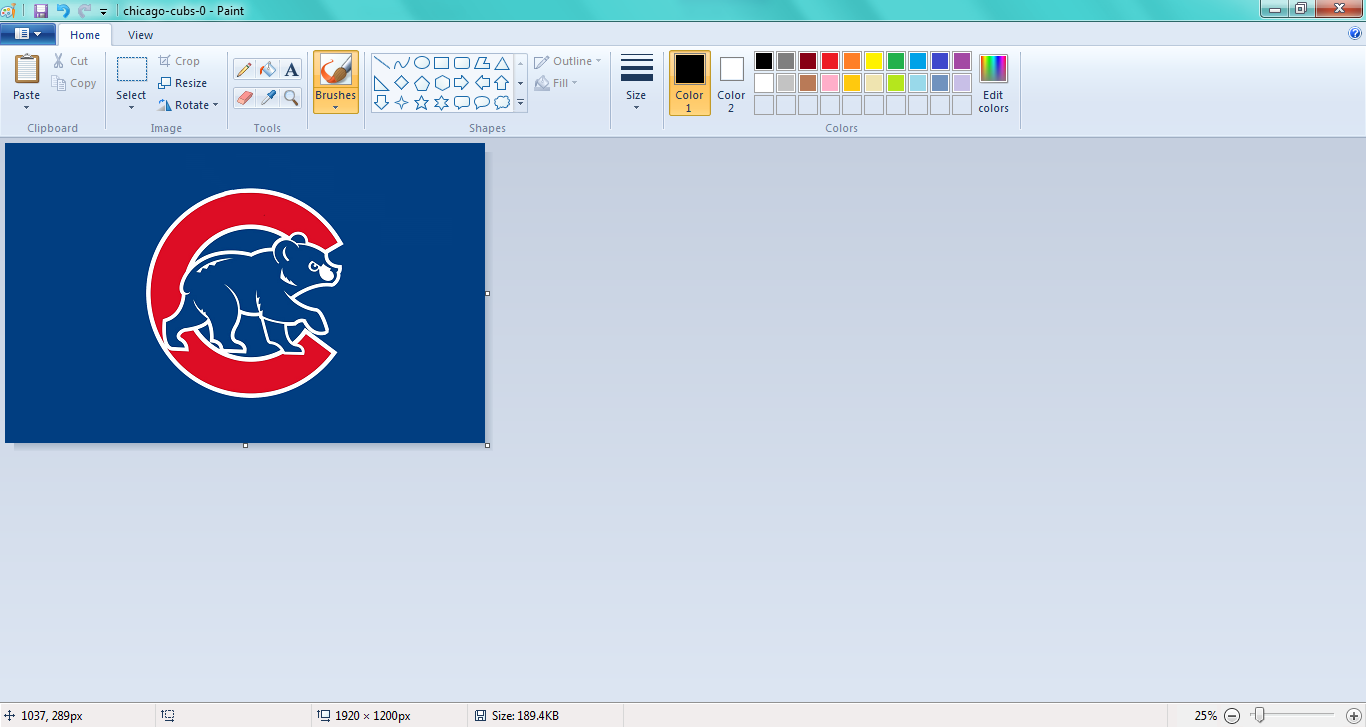Click the rectangular Select tool button
Viewport: 1366px width, 728px height.
(131, 70)
